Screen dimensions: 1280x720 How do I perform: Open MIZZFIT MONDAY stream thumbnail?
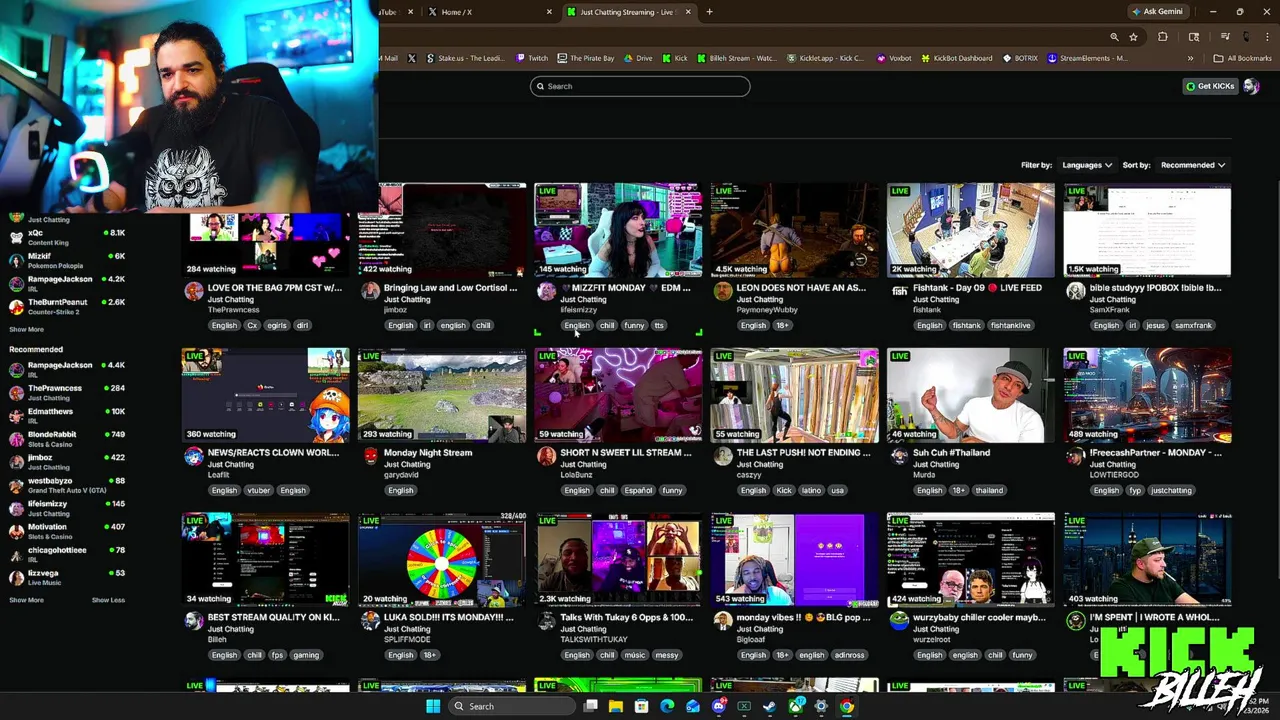coord(618,230)
